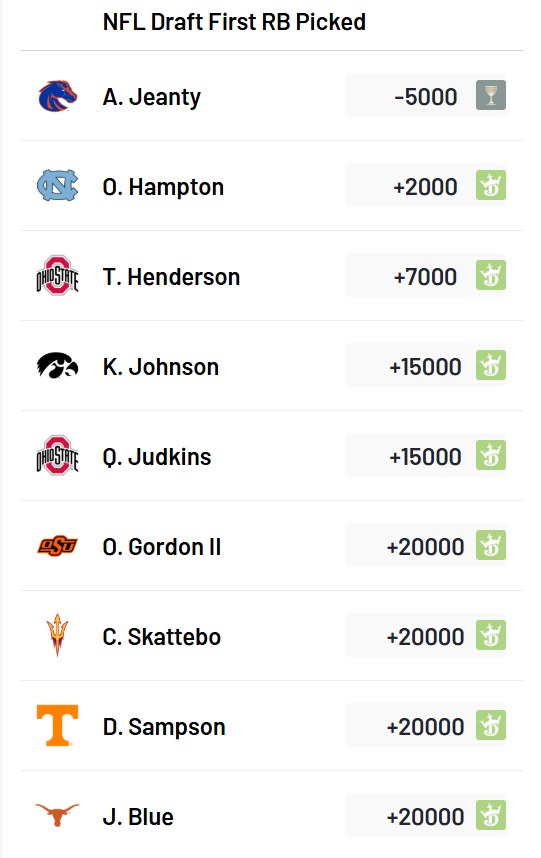The width and height of the screenshot is (541, 858).
Task: Click the Iowa Hawkeyes logo
Action: 57,366
